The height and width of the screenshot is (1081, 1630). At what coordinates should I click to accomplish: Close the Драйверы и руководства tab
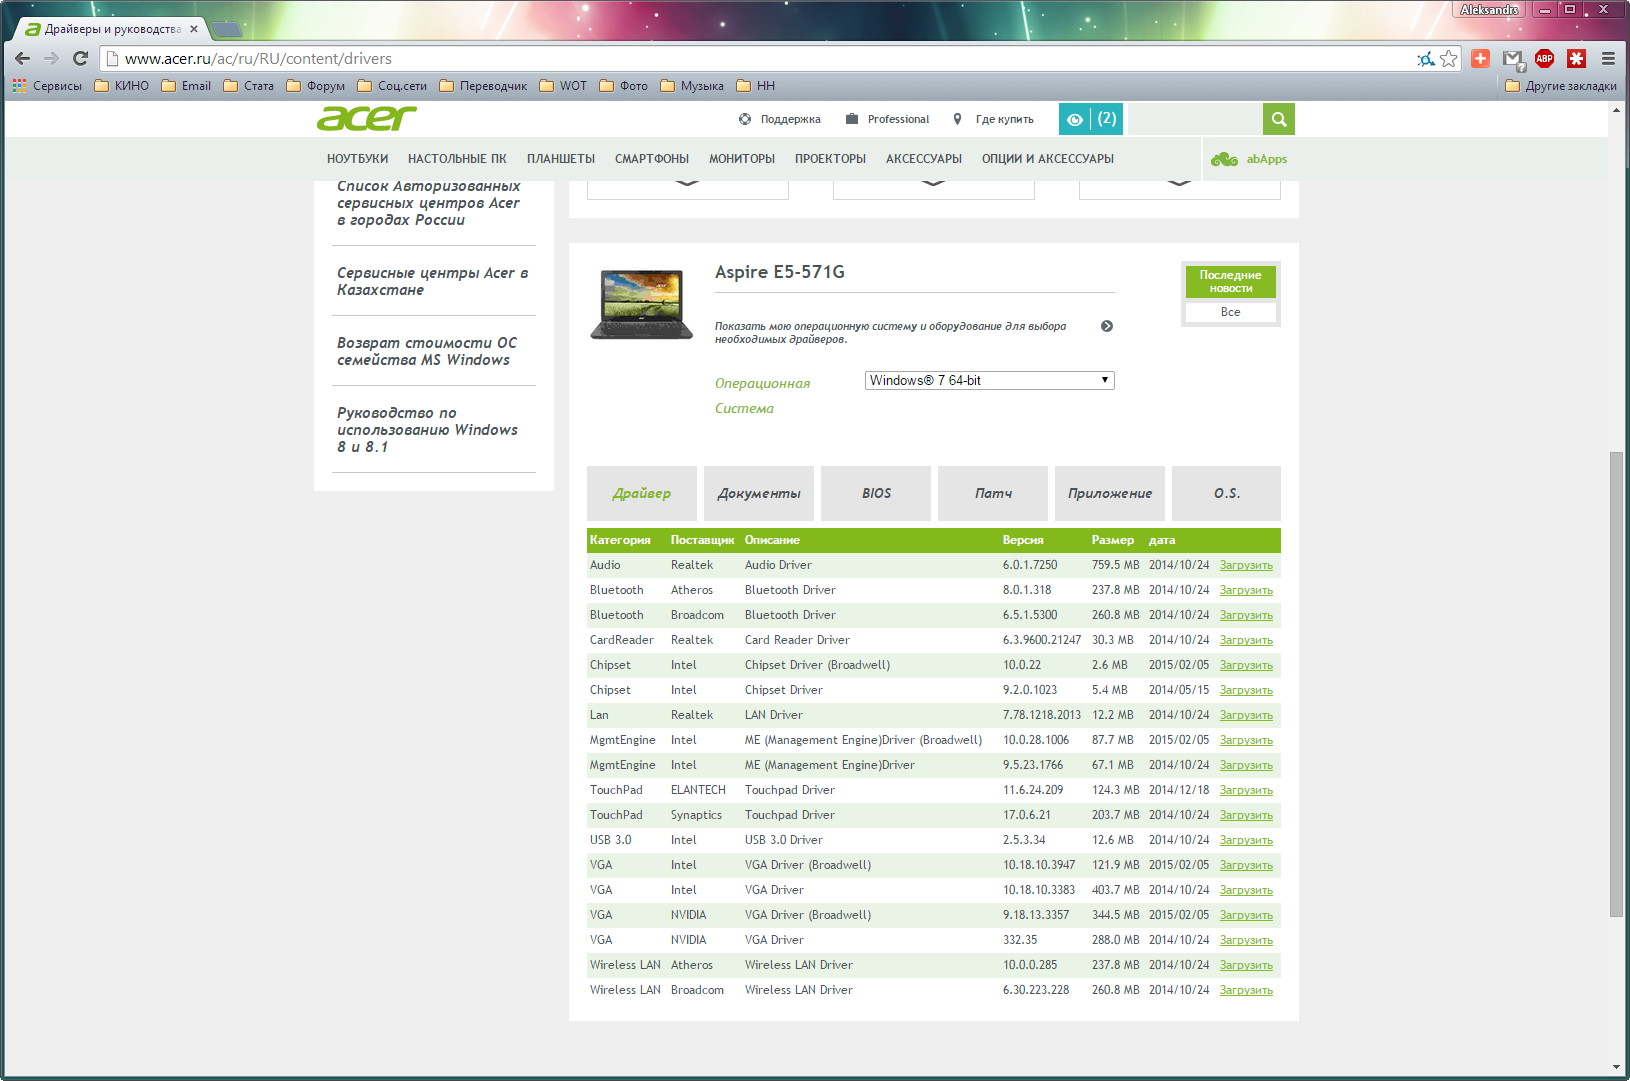194,29
